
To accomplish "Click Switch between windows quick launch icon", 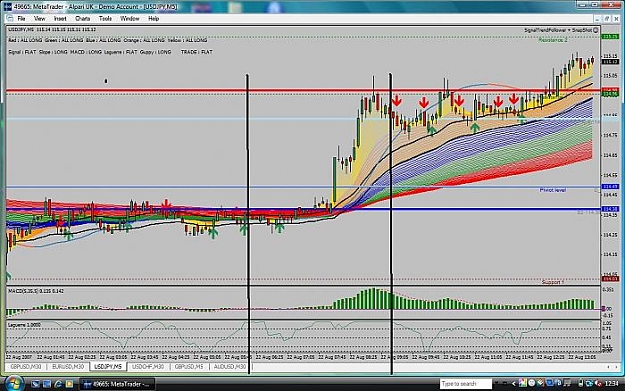I will [47, 384].
